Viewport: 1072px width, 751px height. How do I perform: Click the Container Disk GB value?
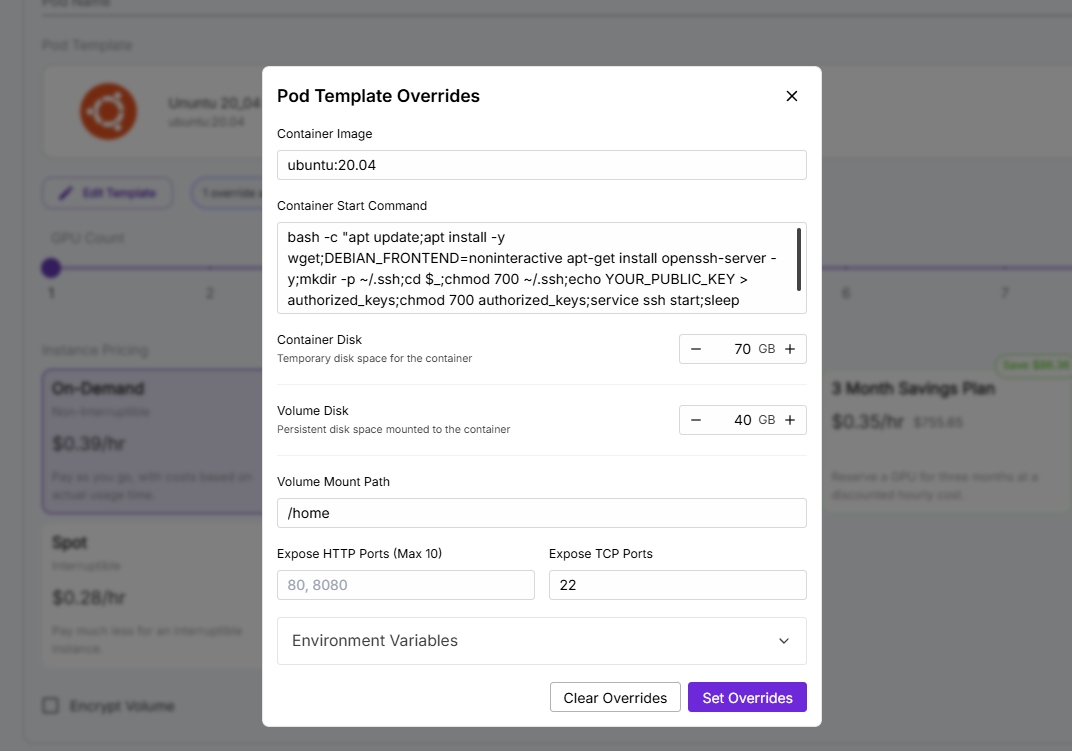(x=741, y=349)
